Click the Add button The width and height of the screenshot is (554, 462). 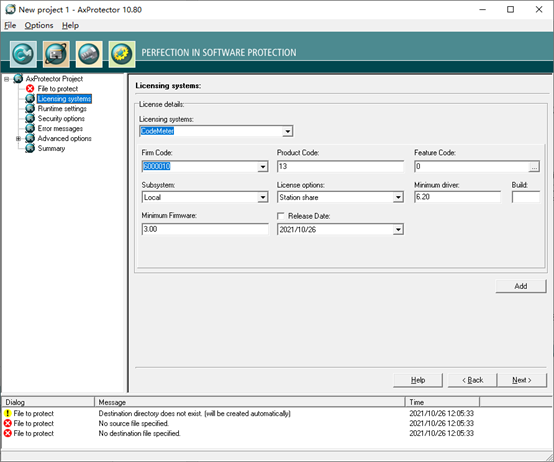coord(521,286)
